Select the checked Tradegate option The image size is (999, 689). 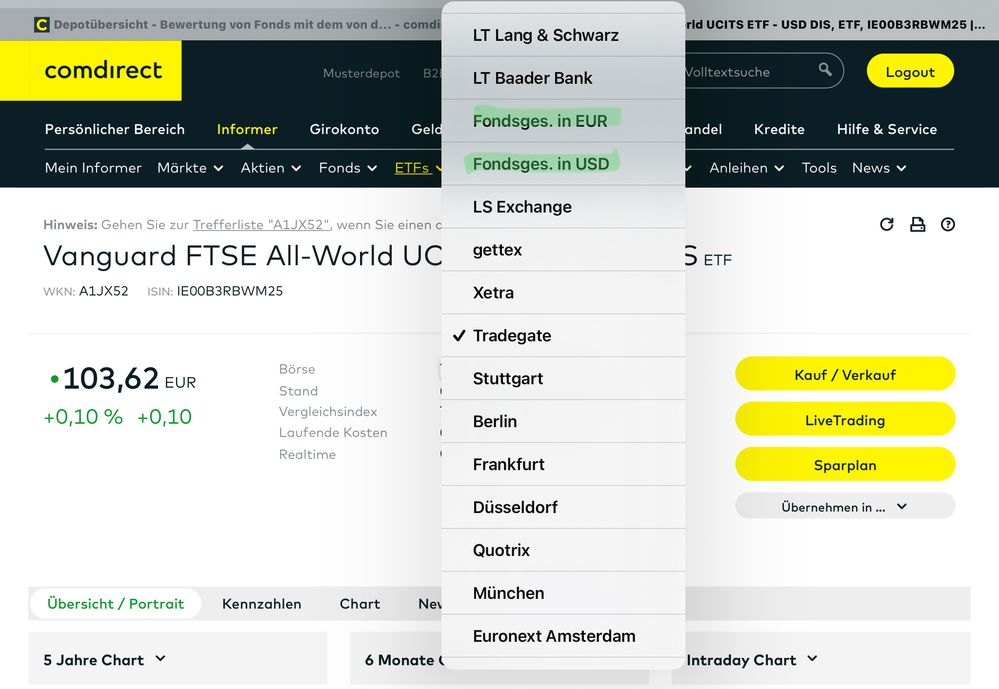tap(563, 335)
